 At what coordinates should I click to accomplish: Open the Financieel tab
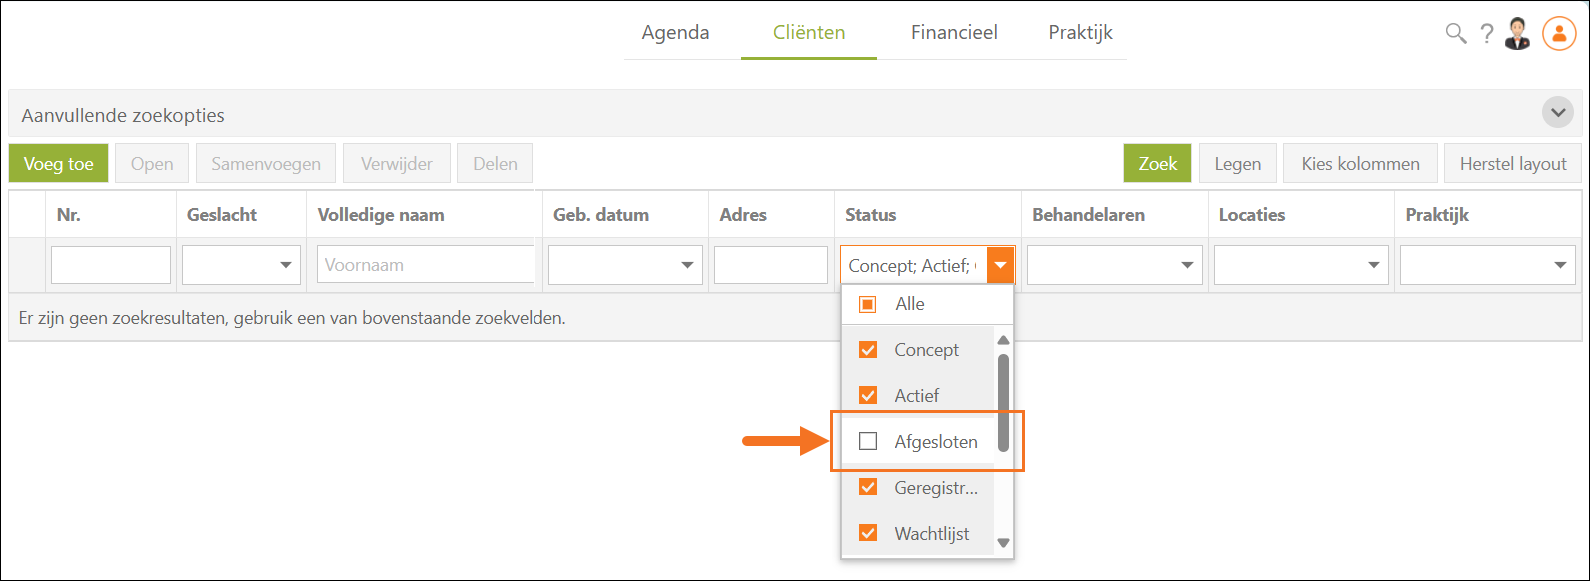tap(954, 32)
